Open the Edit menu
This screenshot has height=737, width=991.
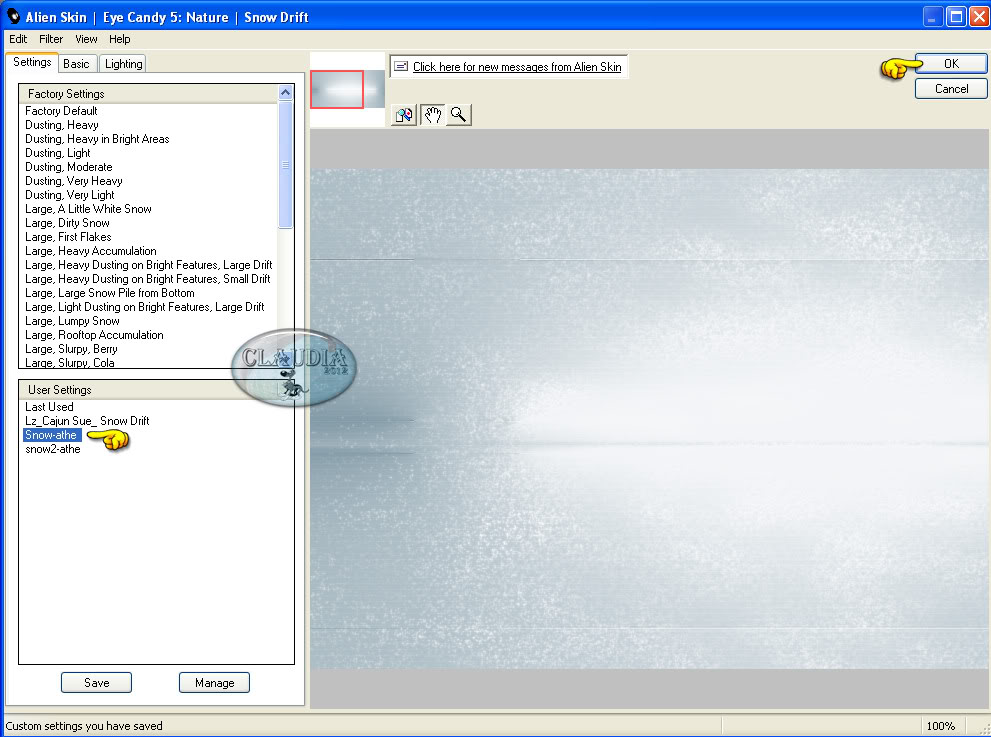click(18, 39)
